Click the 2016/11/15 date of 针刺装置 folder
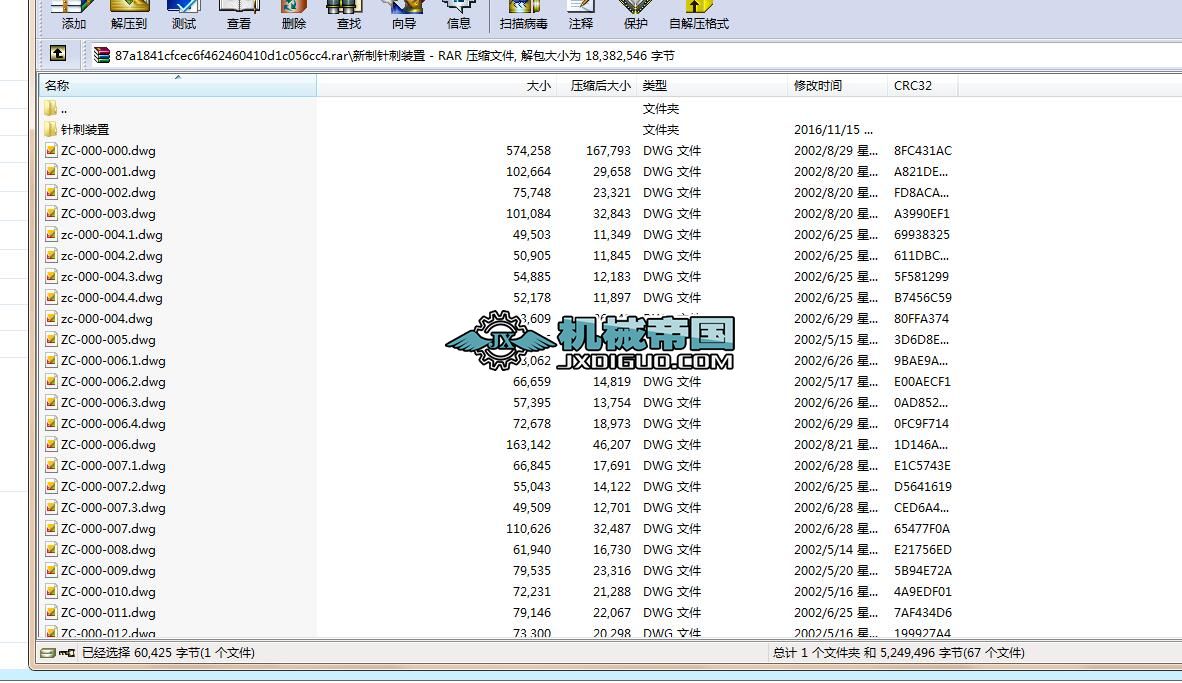 [x=833, y=130]
